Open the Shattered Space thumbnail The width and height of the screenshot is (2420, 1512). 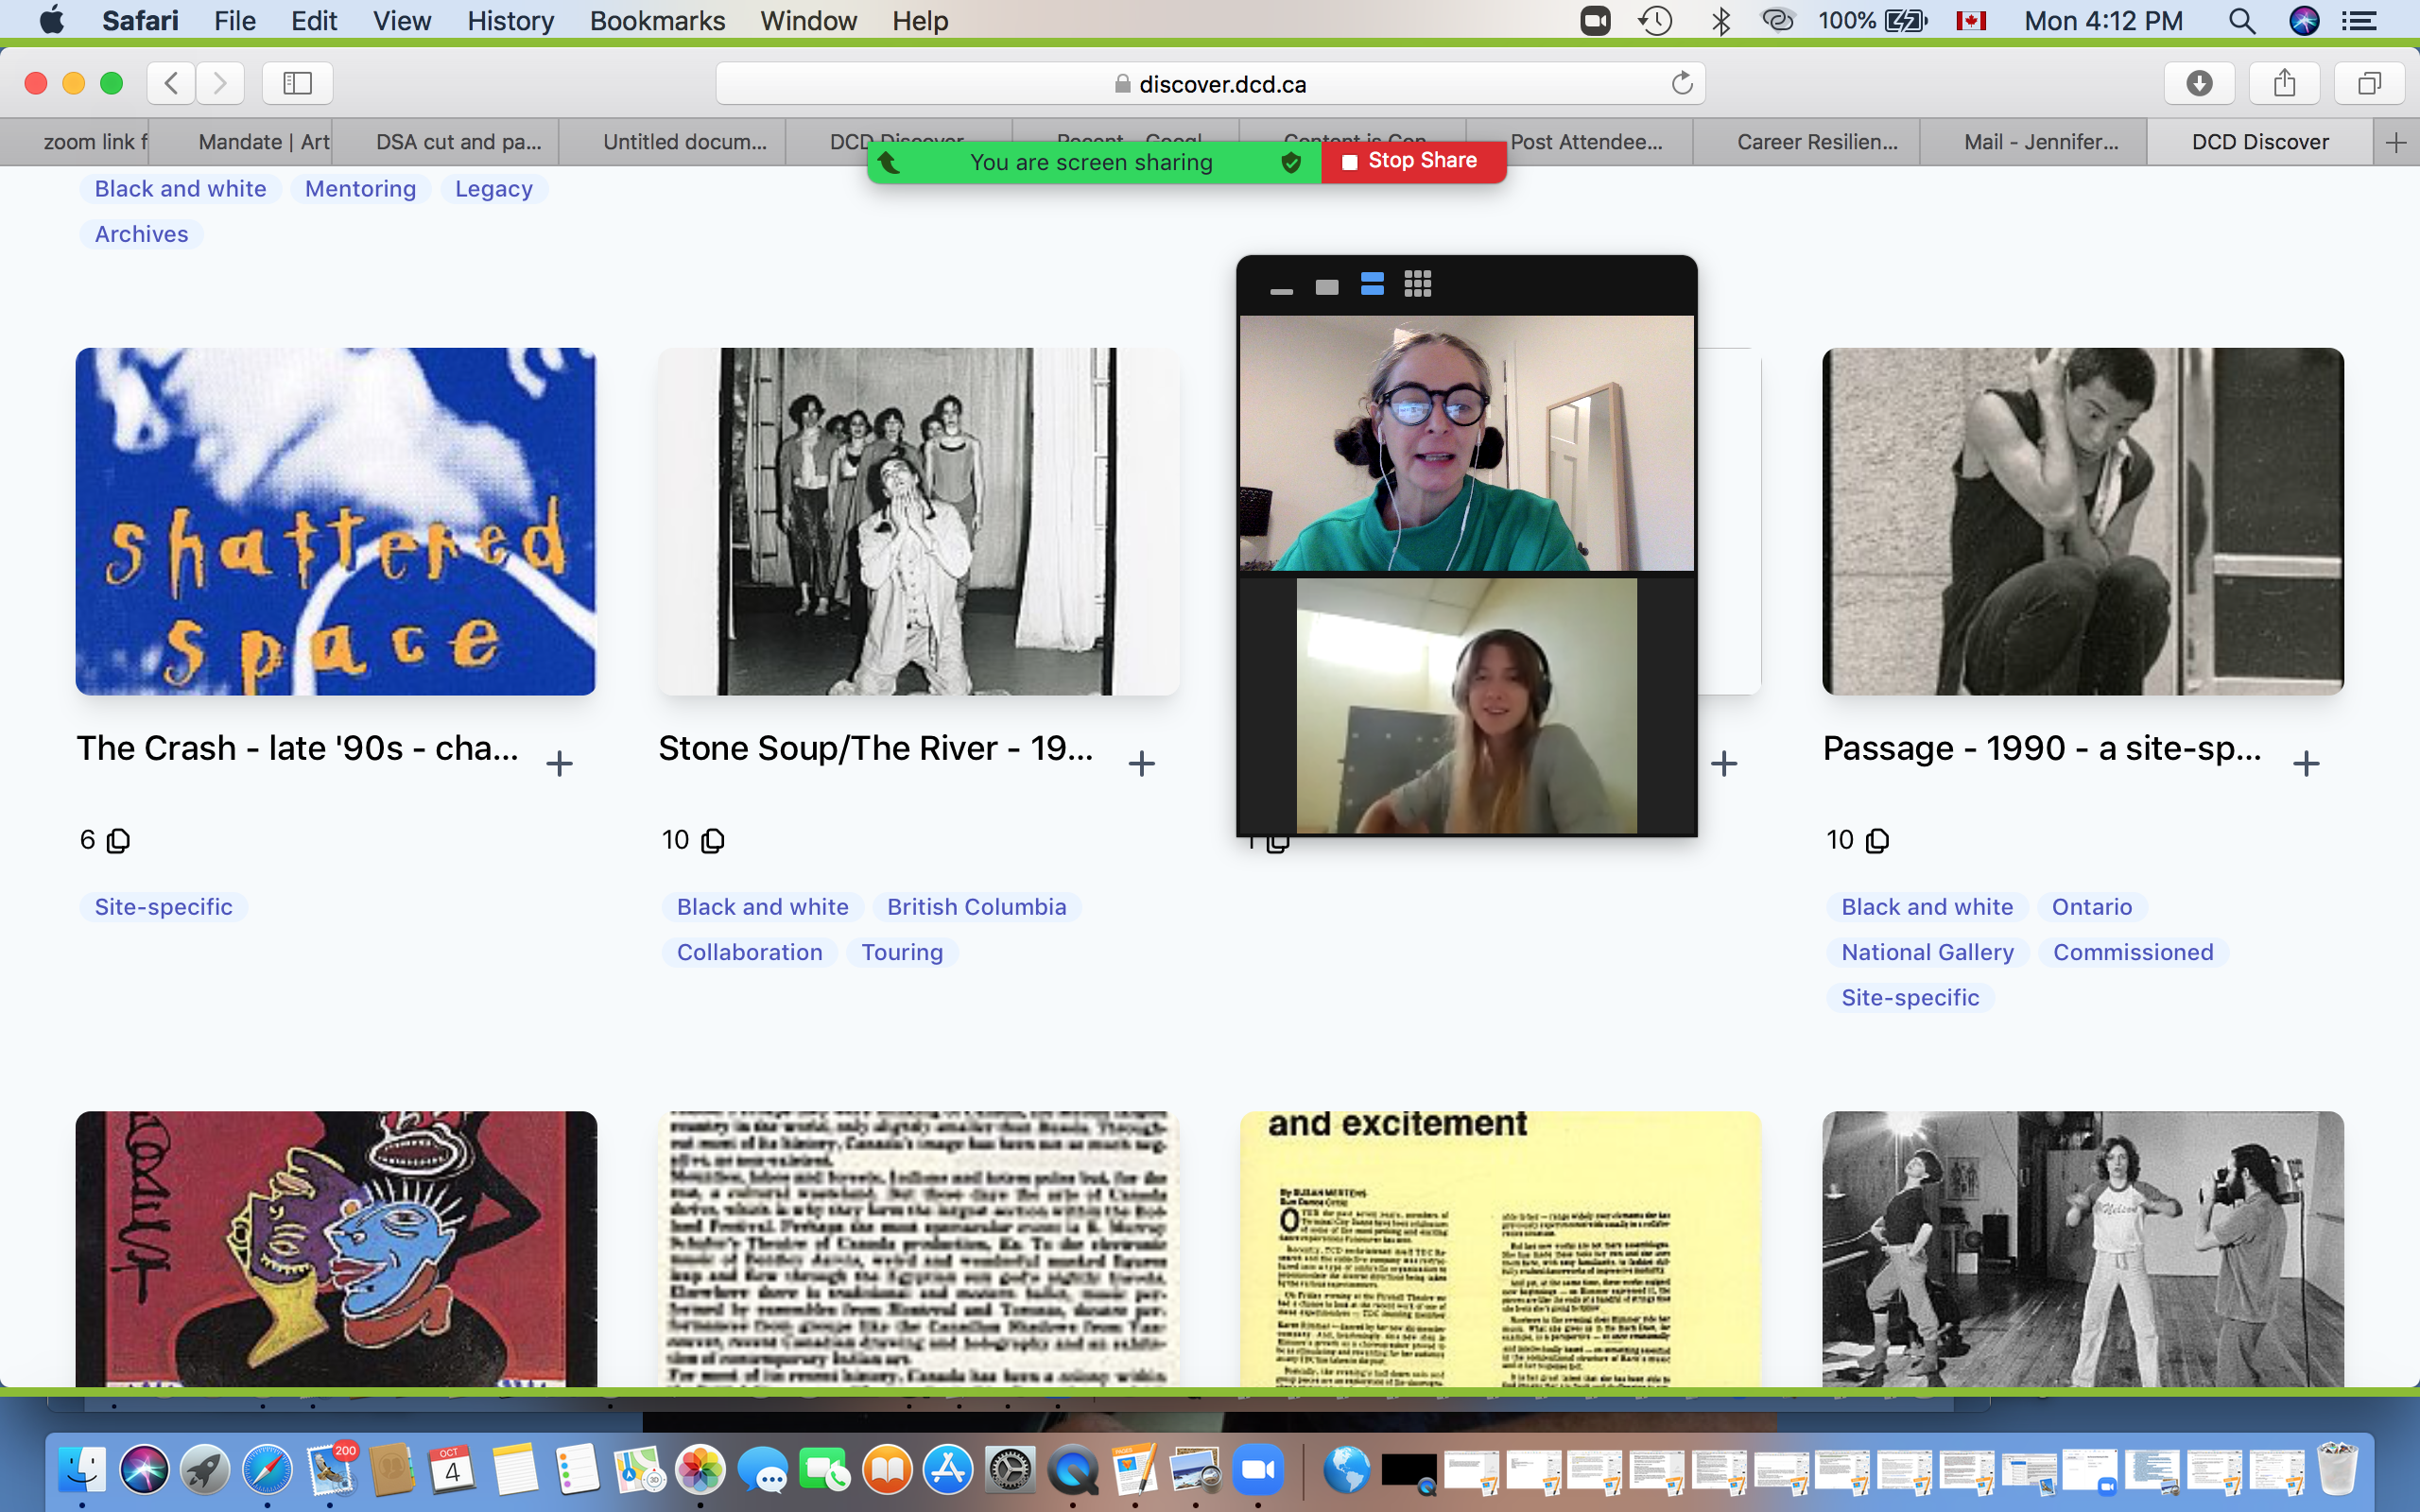coord(336,521)
